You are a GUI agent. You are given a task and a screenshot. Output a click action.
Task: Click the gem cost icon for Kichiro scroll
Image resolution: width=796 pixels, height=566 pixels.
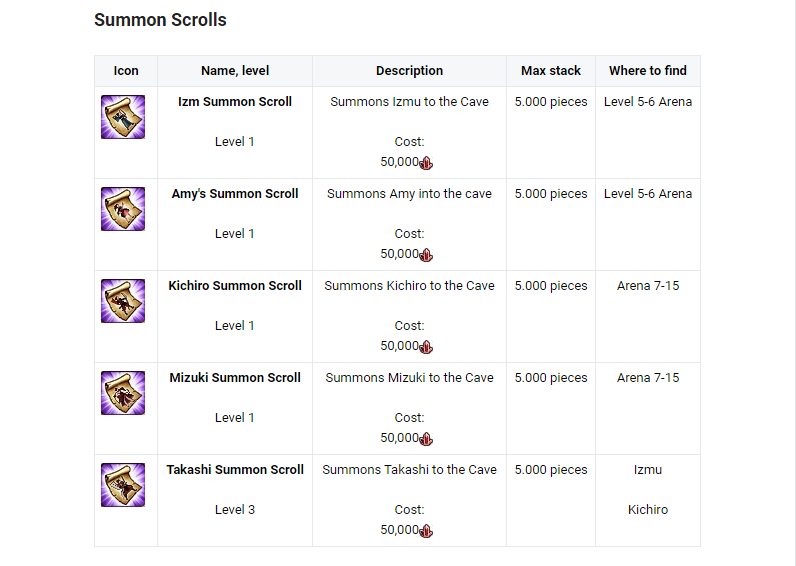(x=426, y=347)
